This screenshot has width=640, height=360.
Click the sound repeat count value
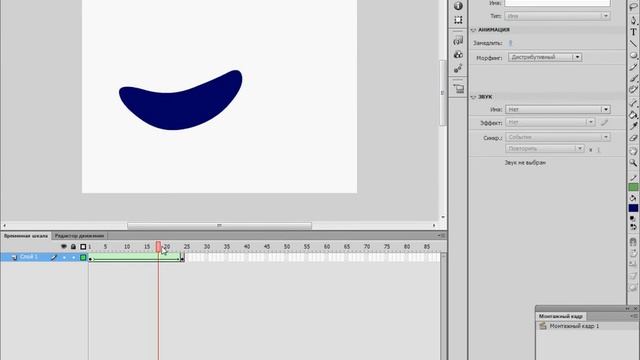click(599, 150)
